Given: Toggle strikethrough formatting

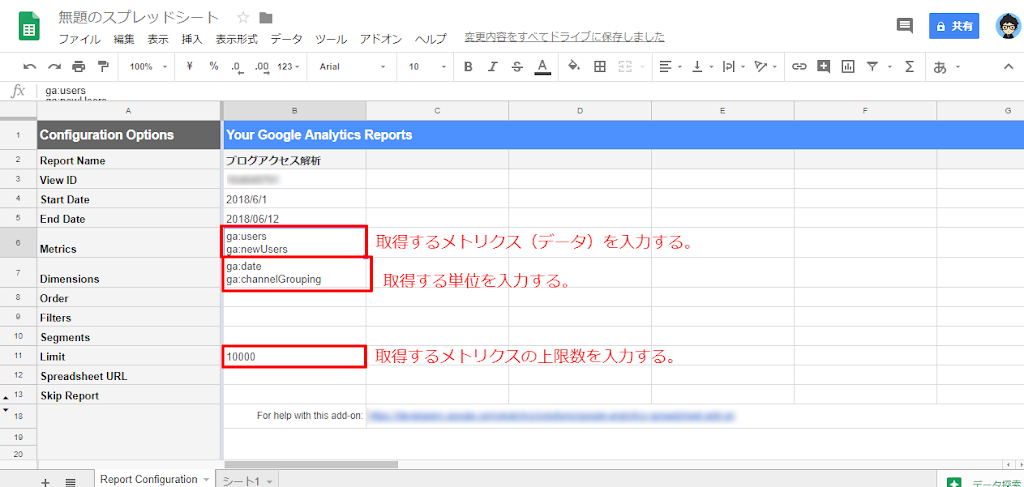Looking at the screenshot, I should [x=517, y=67].
